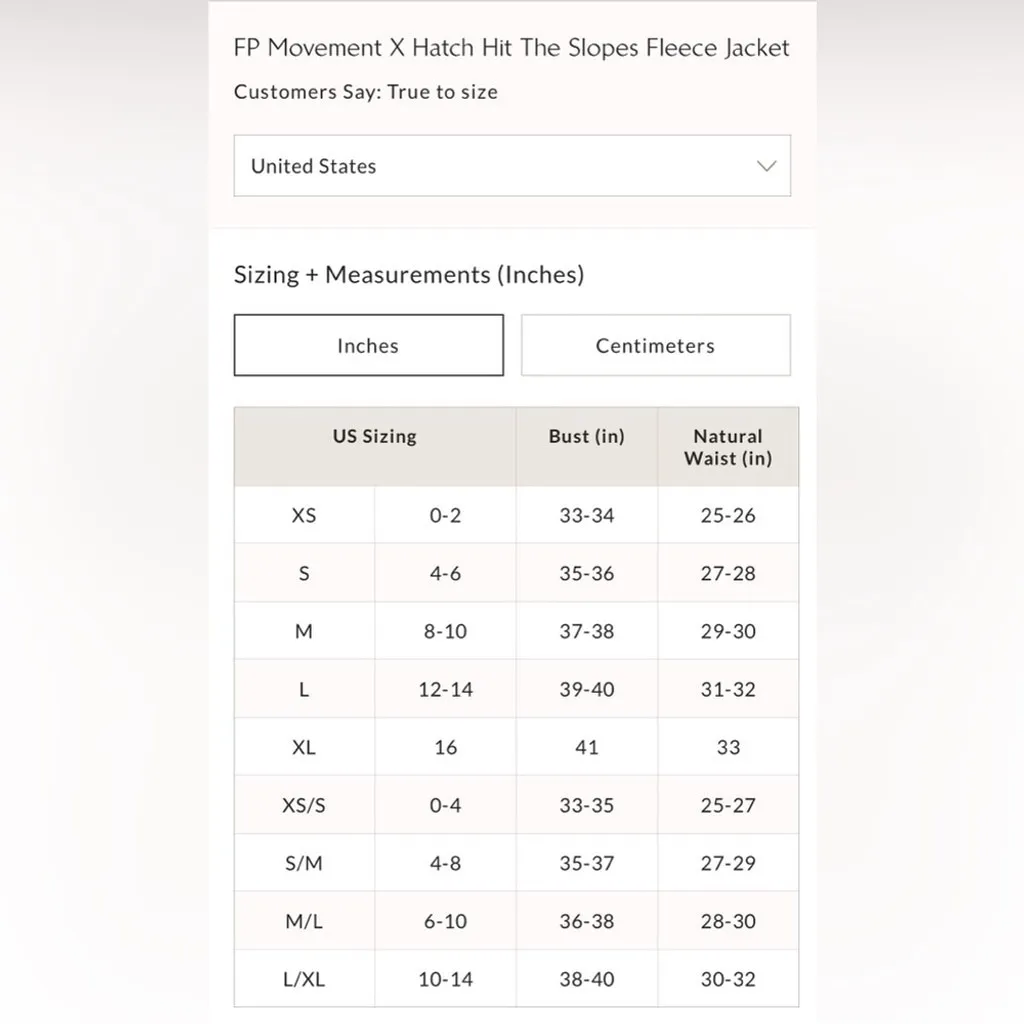Click the FP Movement X Hatch jacket title
The height and width of the screenshot is (1024, 1024).
pos(511,48)
